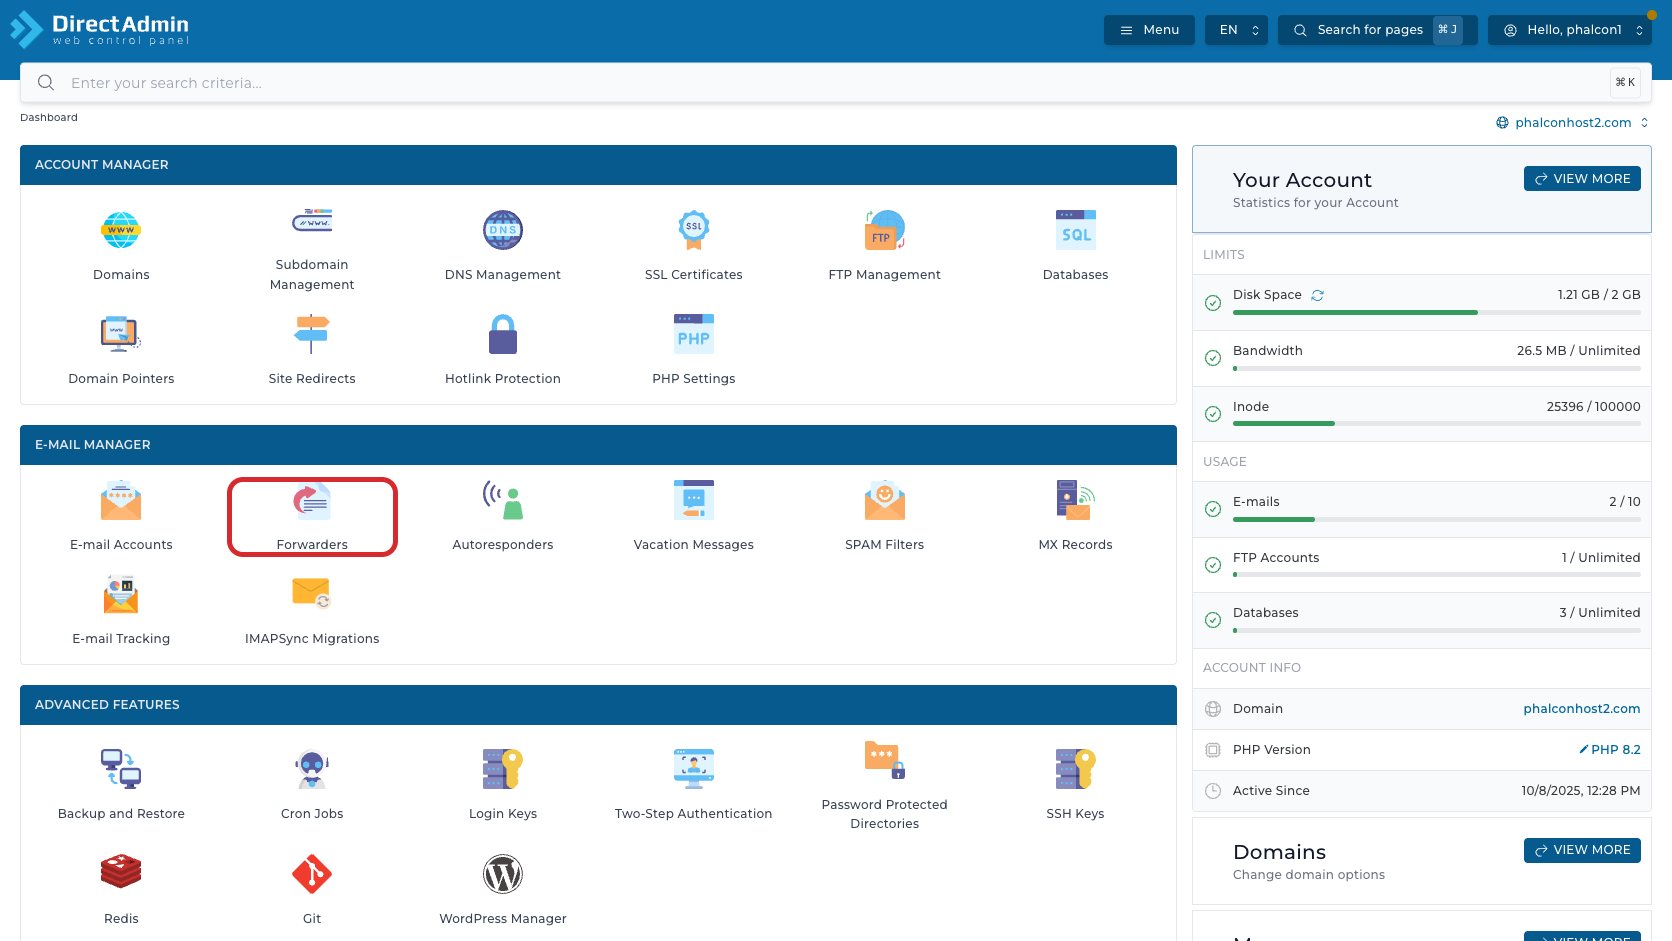Image resolution: width=1672 pixels, height=941 pixels.
Task: Edit PHP 8.2 version link
Action: tap(1610, 750)
